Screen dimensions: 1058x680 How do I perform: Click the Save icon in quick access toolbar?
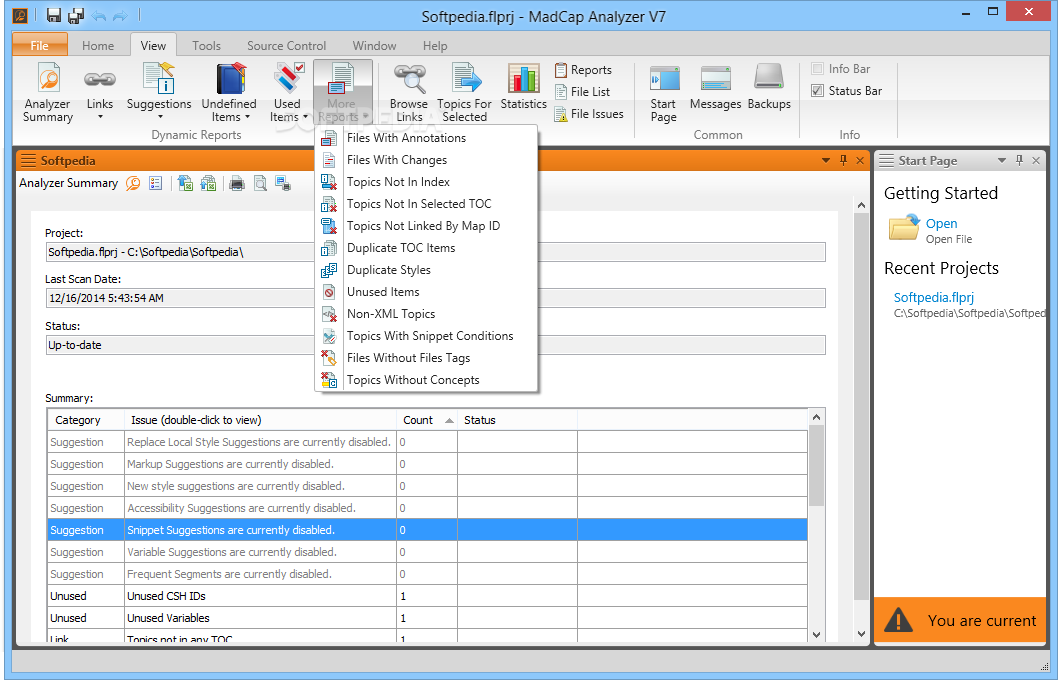53,15
